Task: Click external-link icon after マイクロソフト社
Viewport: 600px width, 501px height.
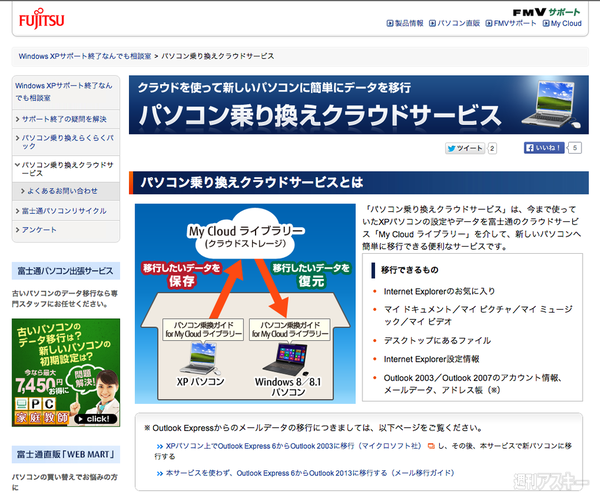Action: click(x=431, y=446)
